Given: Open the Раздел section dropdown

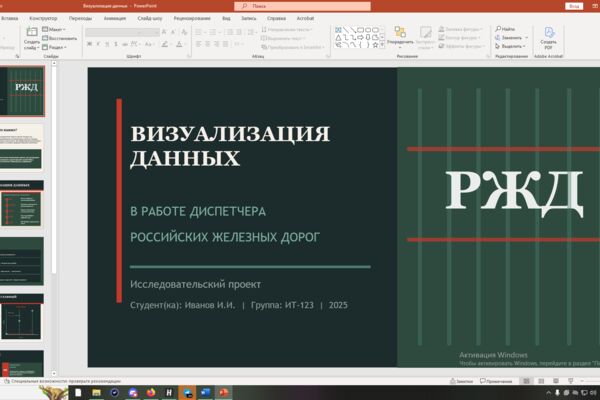Looking at the screenshot, I should (x=54, y=47).
